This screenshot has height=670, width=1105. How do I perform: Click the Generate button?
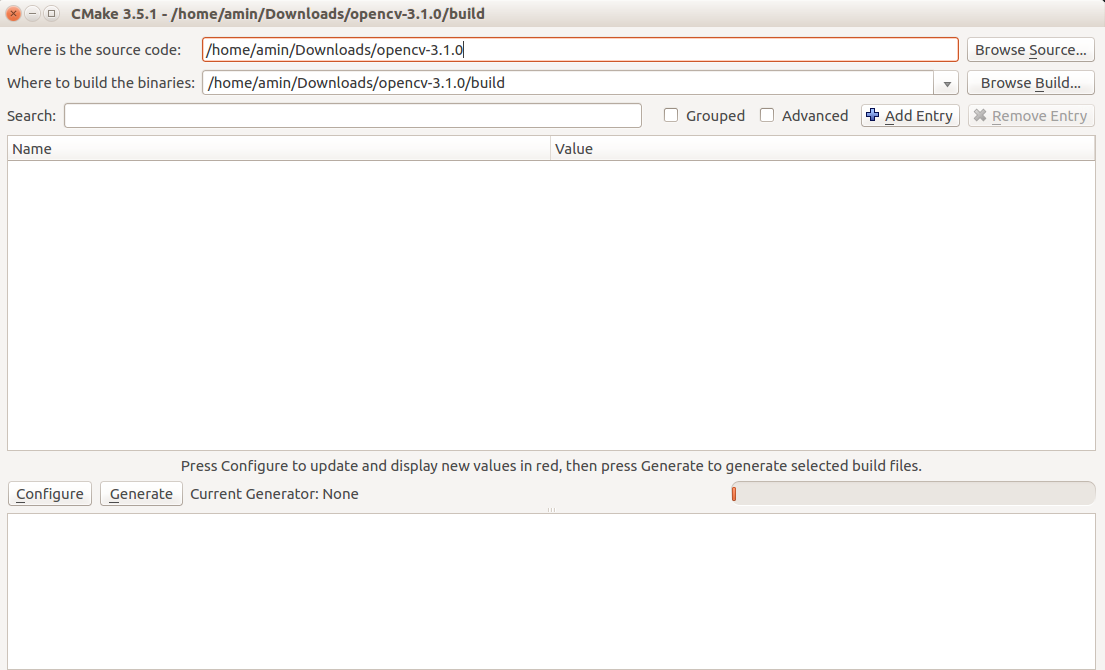141,494
